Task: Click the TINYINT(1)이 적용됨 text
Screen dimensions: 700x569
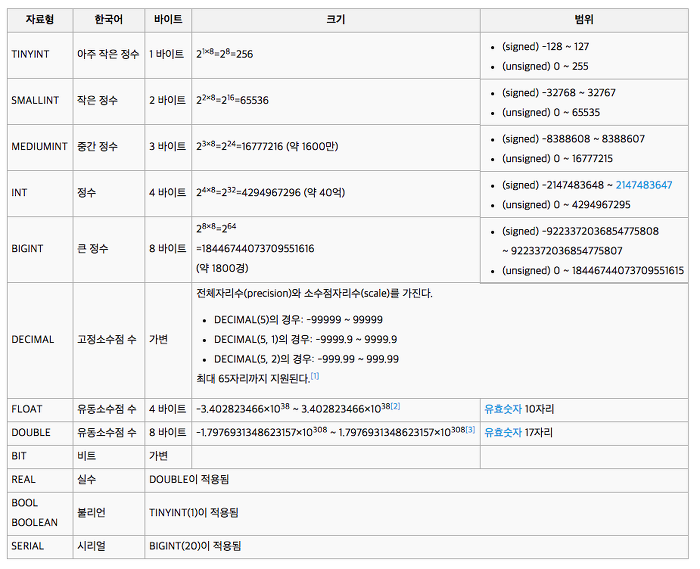Action: [194, 513]
